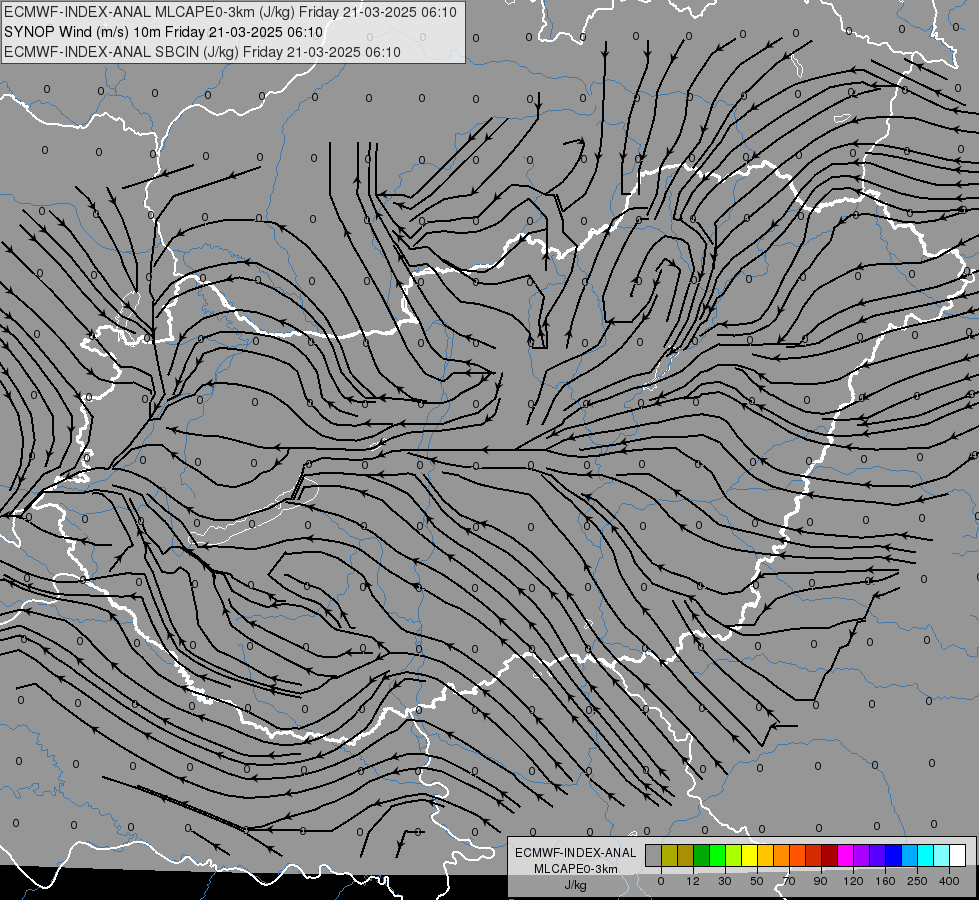Image resolution: width=979 pixels, height=900 pixels.
Task: Pick the pure yellow legend swatch
Action: coord(749,856)
